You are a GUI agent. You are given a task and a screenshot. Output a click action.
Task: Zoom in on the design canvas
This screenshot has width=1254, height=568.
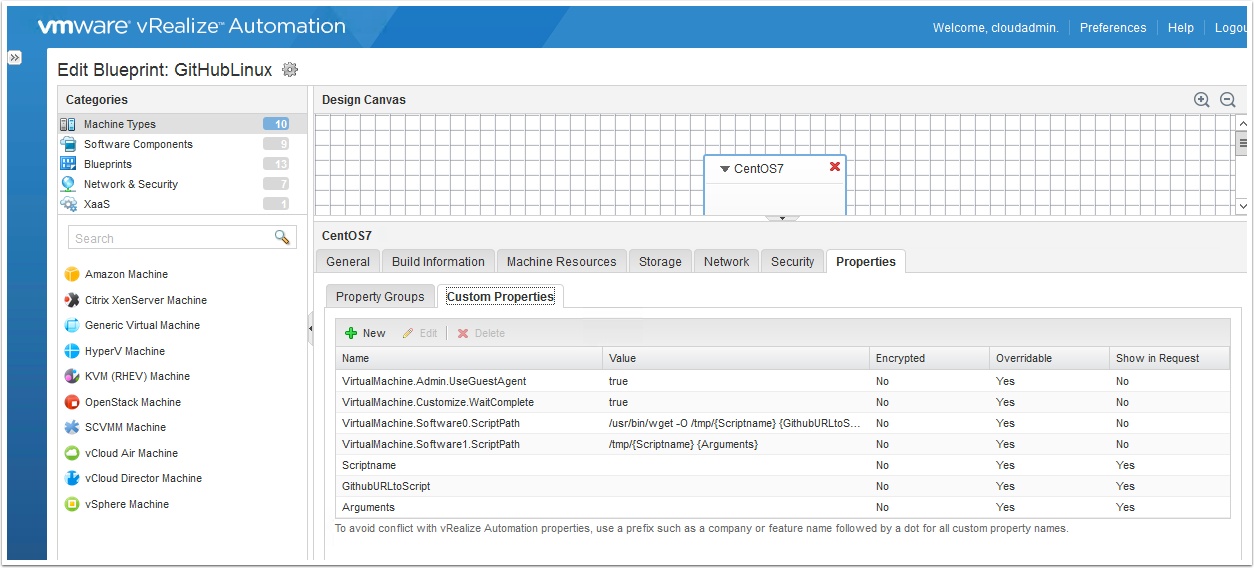[1202, 100]
